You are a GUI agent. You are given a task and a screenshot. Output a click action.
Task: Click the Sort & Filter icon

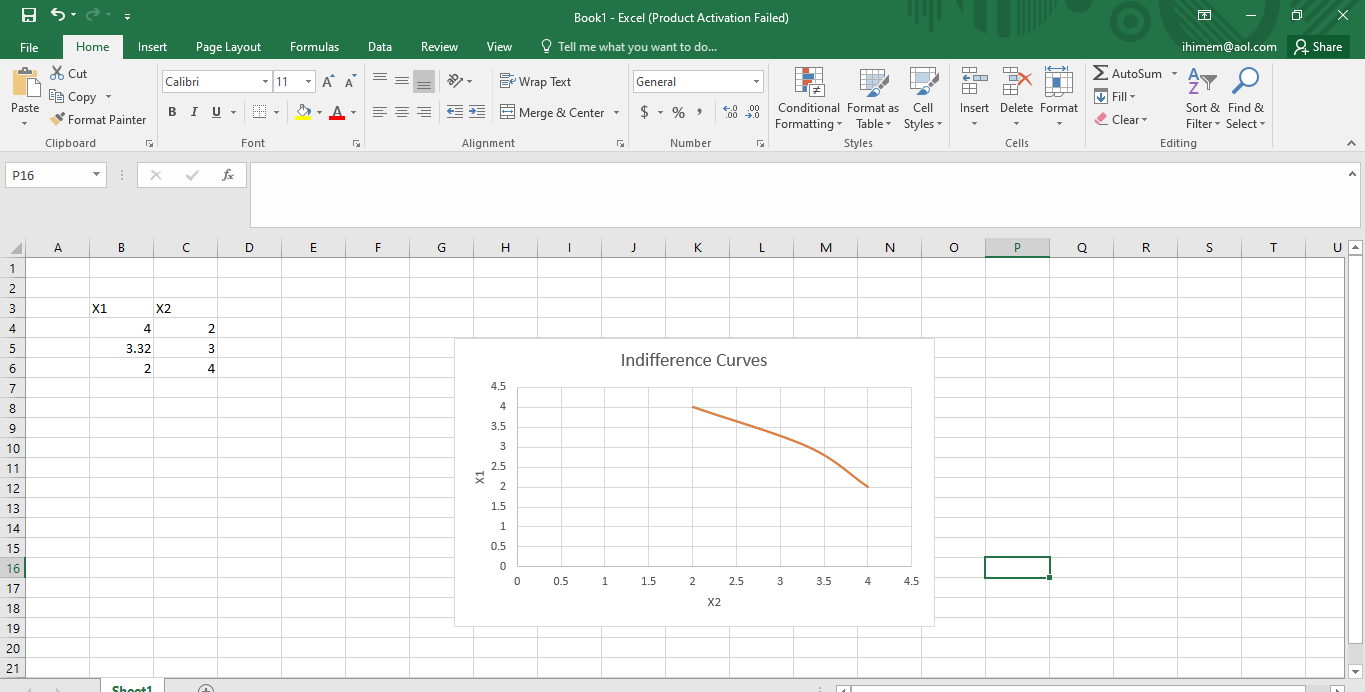click(x=1202, y=82)
